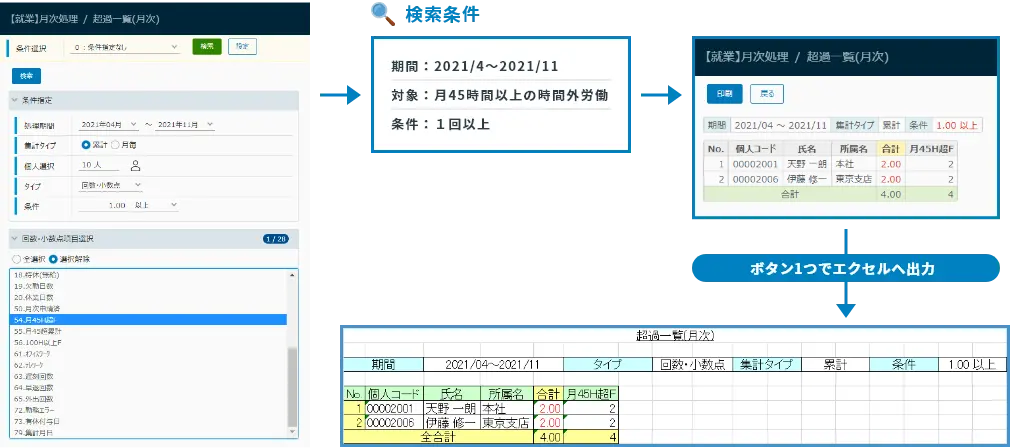
Task: Click the 戻る button in the results window
Action: pos(767,94)
